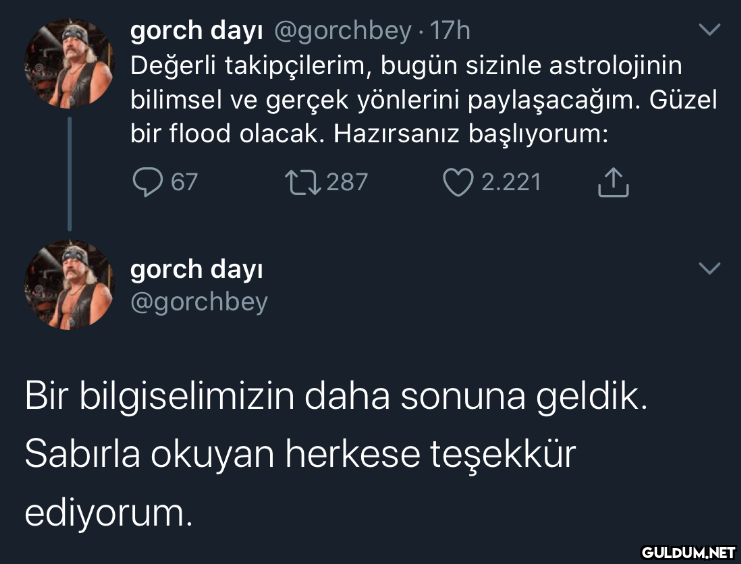
Task: View the 287 retweets count
Action: [x=347, y=182]
